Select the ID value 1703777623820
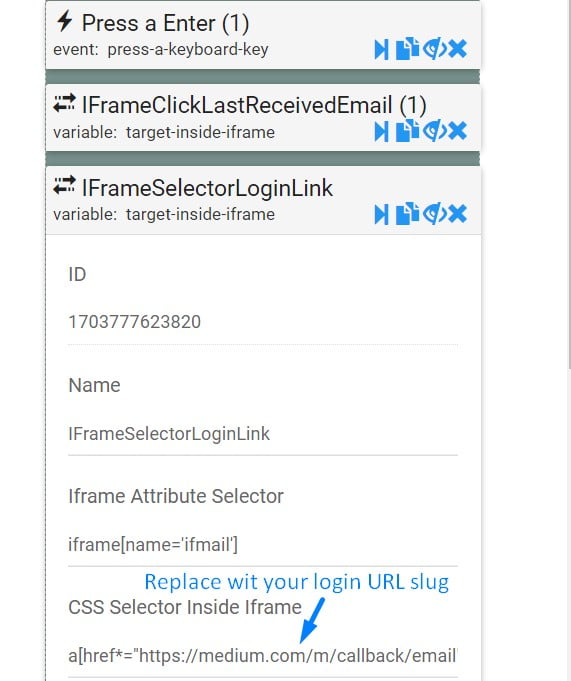The width and height of the screenshot is (571, 681). click(x=135, y=322)
